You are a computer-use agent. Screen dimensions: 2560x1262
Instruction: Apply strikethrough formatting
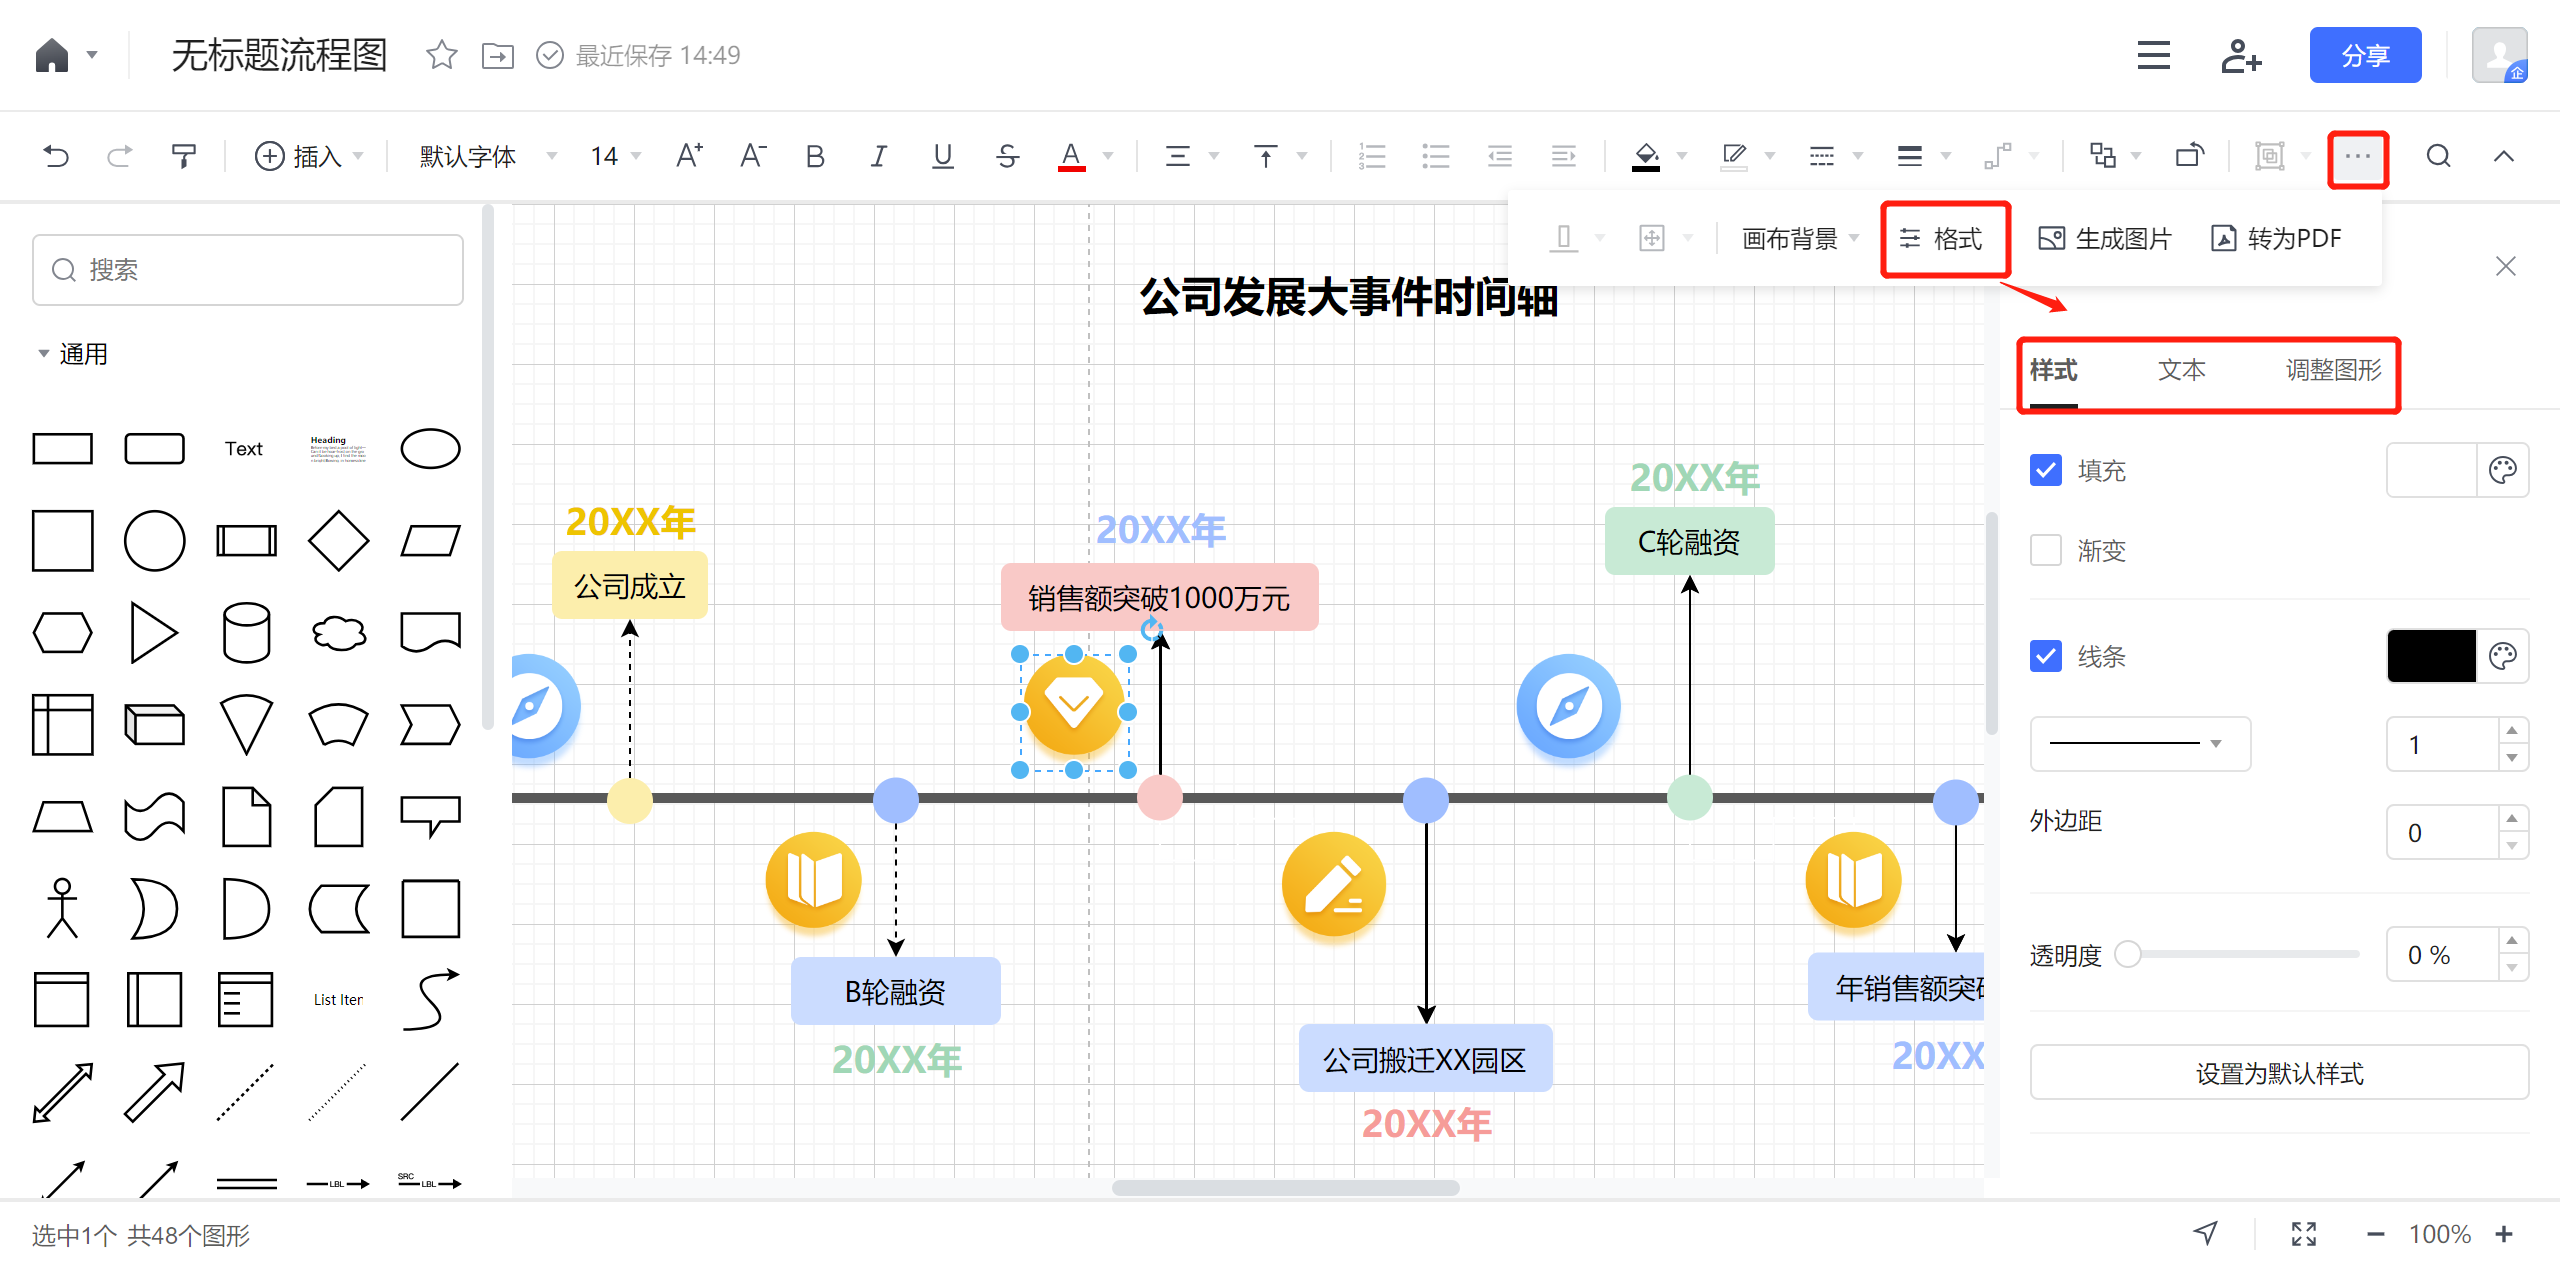click(x=1007, y=156)
